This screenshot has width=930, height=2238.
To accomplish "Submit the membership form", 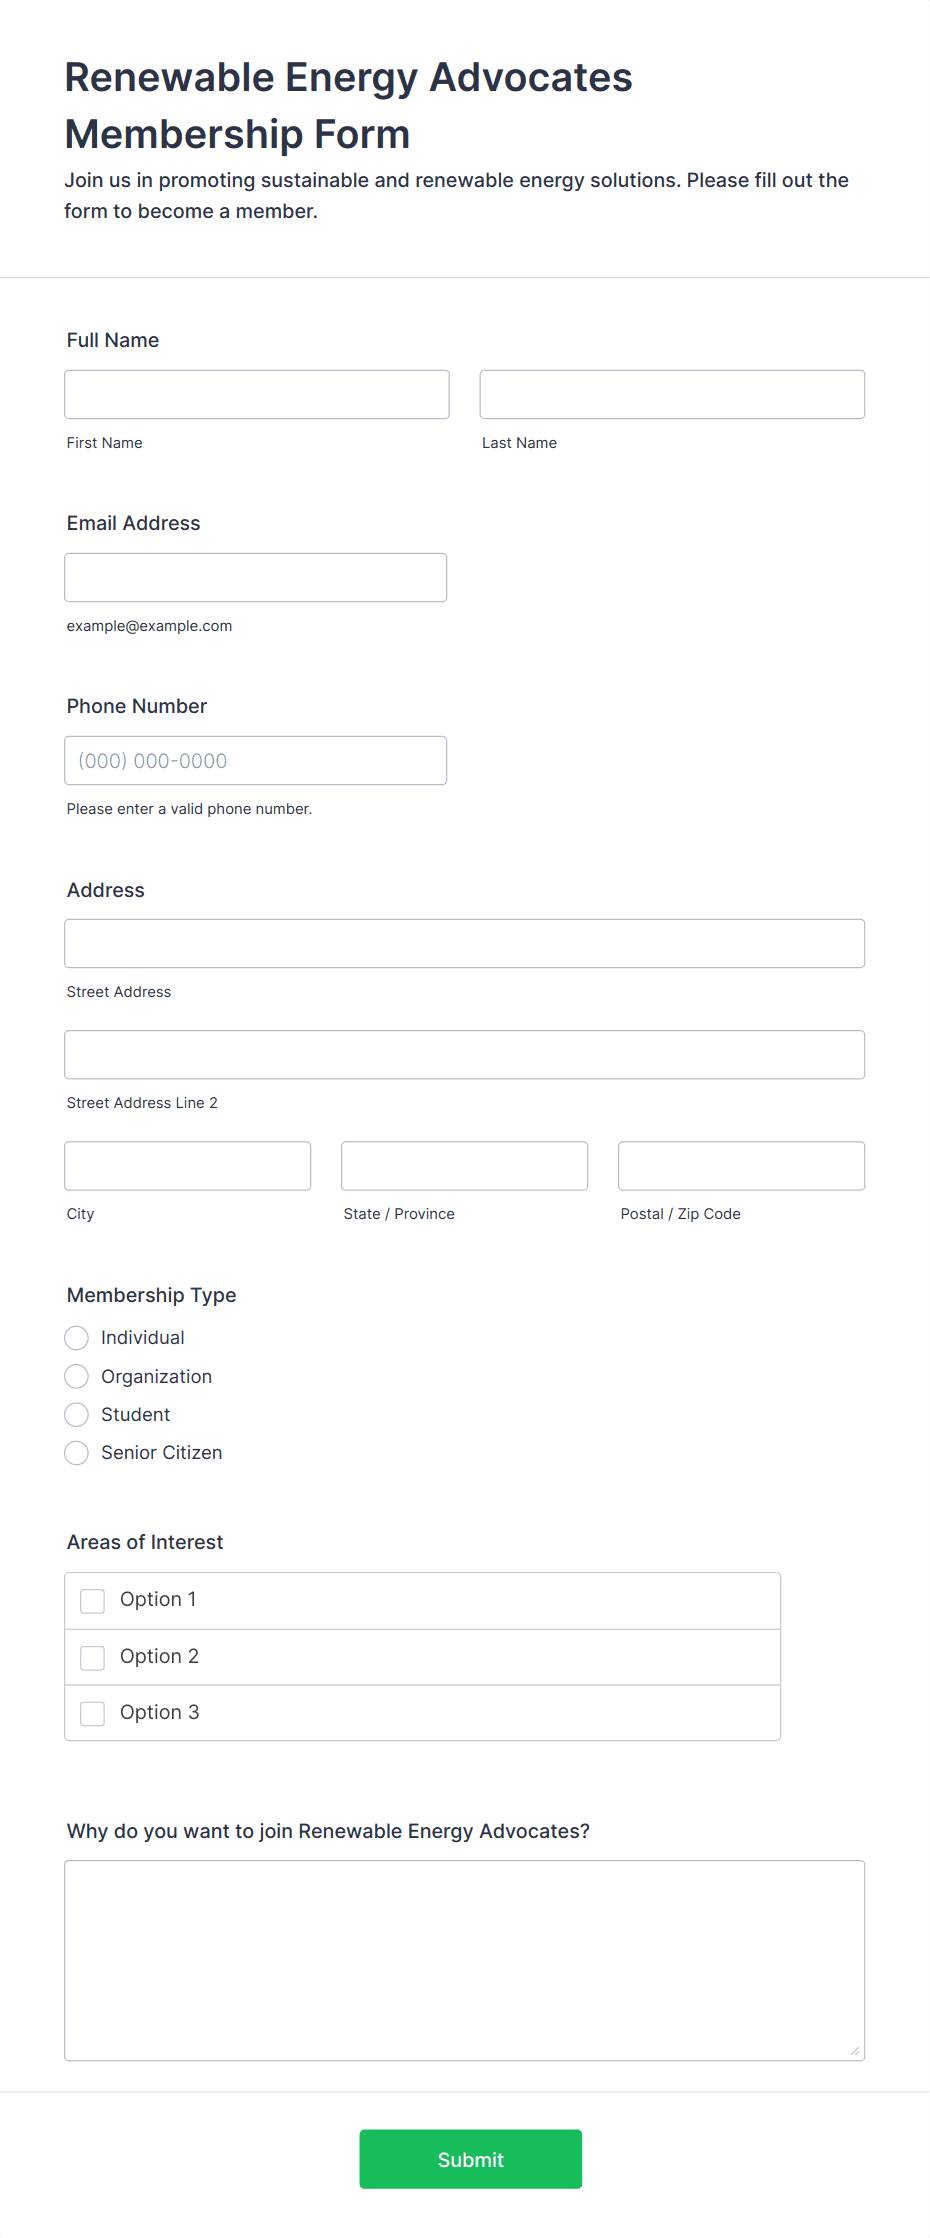I will pos(471,2159).
